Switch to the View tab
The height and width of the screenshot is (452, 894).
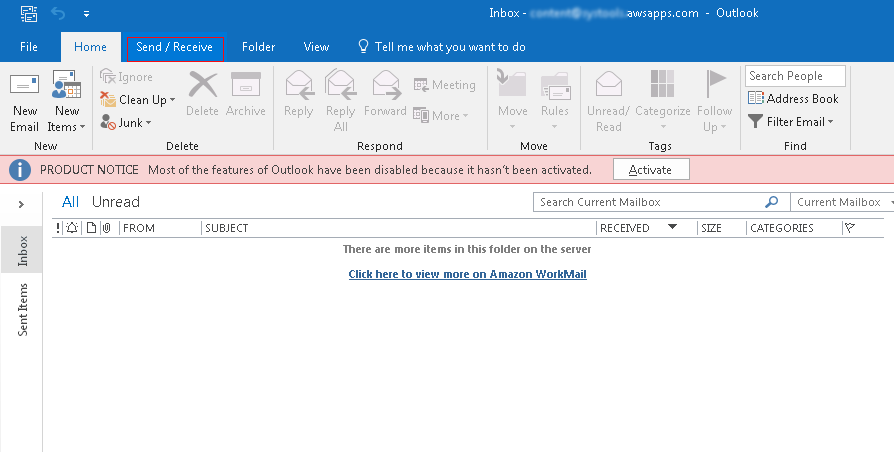pos(316,47)
